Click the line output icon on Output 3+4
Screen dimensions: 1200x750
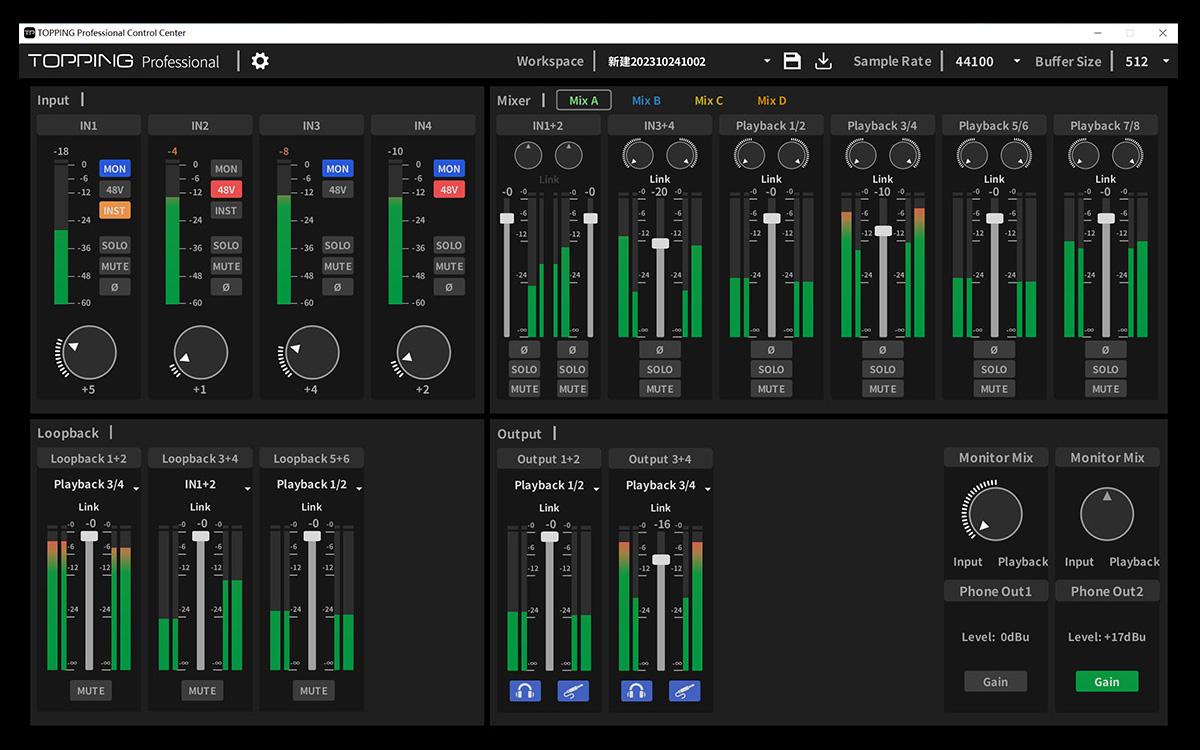pyautogui.click(x=685, y=690)
